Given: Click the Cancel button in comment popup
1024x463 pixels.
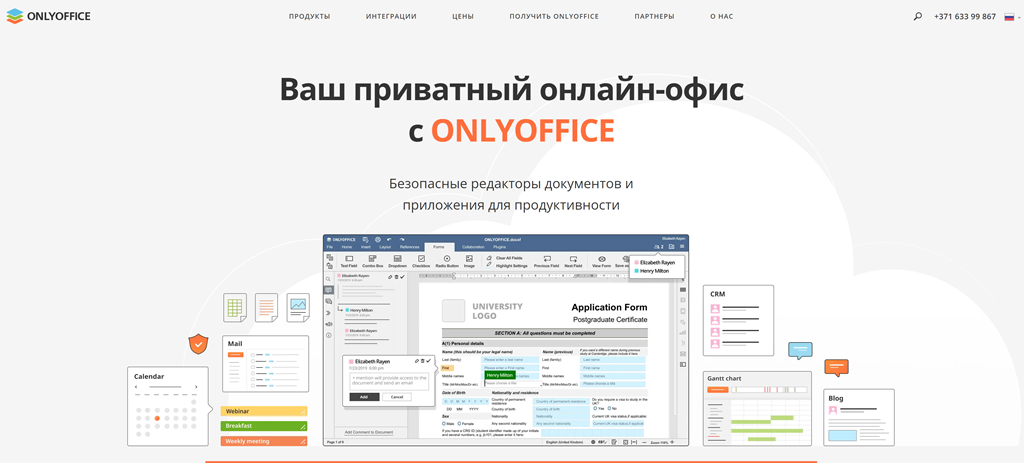Looking at the screenshot, I should pyautogui.click(x=397, y=396).
